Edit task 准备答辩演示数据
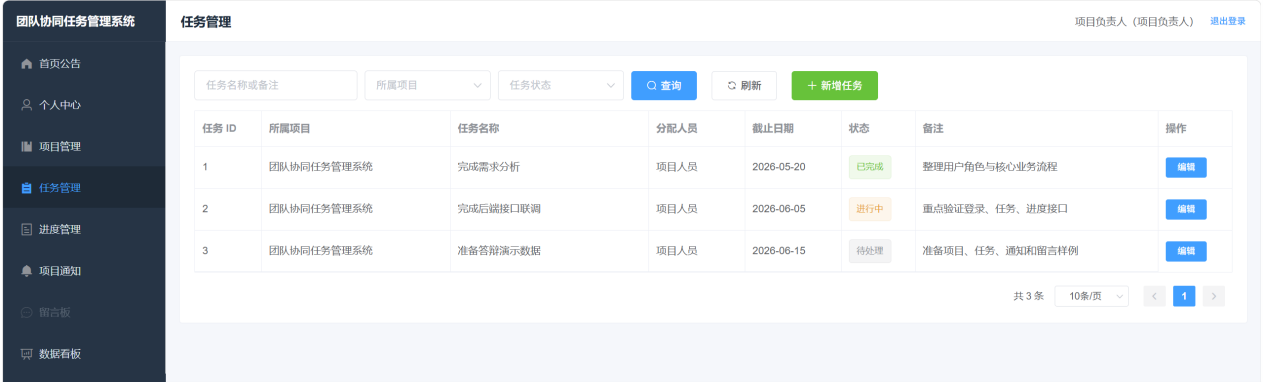 (1186, 251)
